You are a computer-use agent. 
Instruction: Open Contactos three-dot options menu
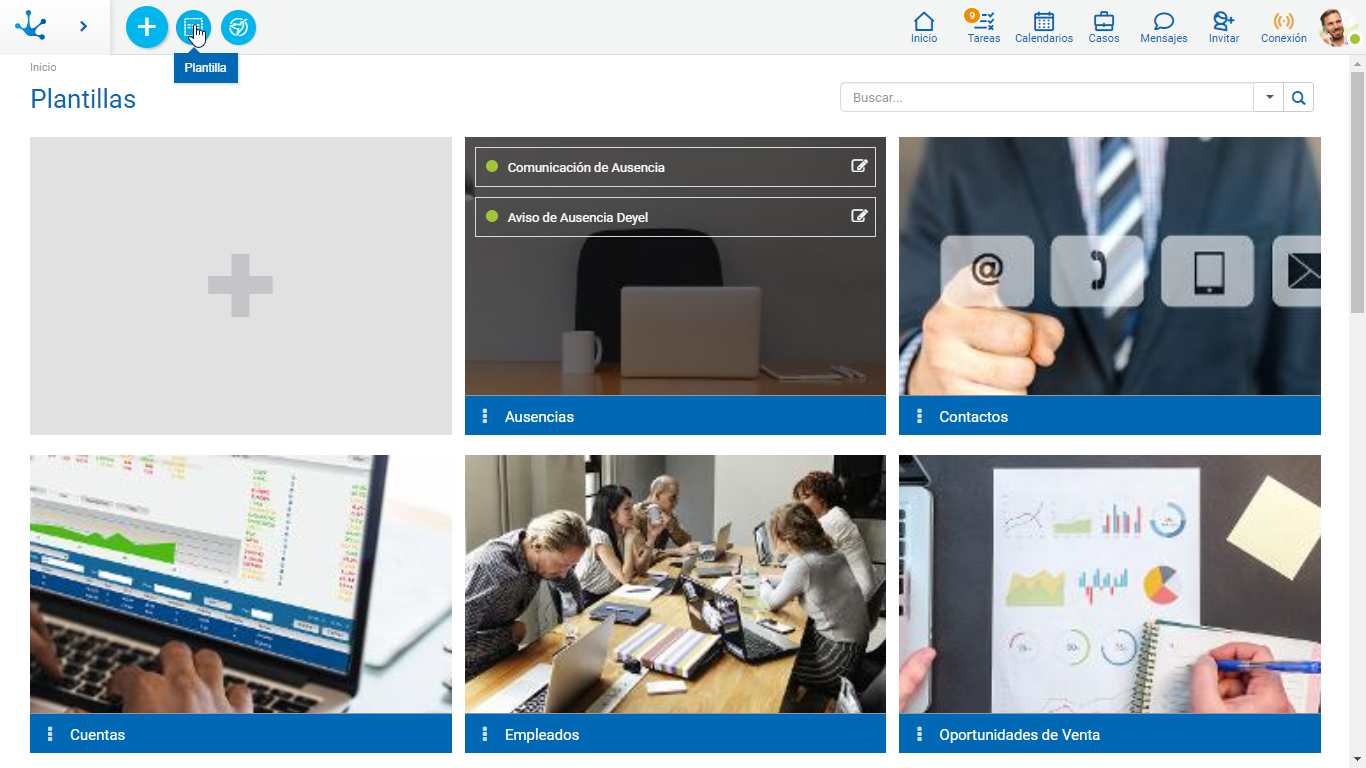point(919,416)
